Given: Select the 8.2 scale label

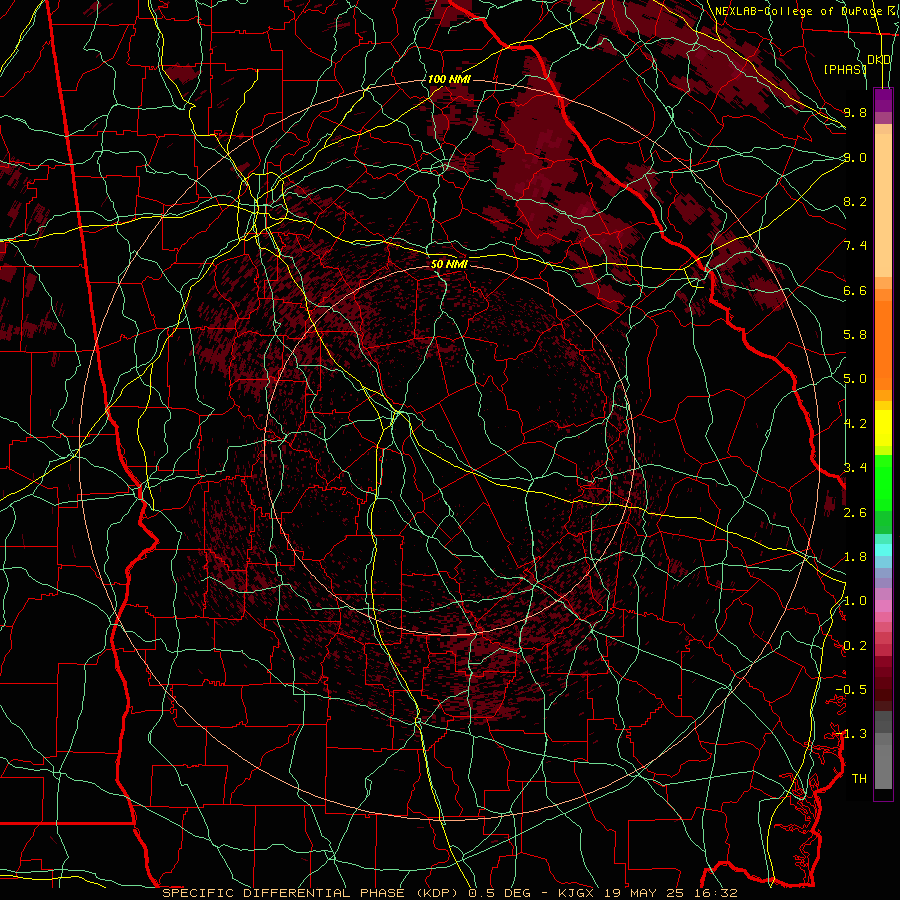Looking at the screenshot, I should (855, 201).
